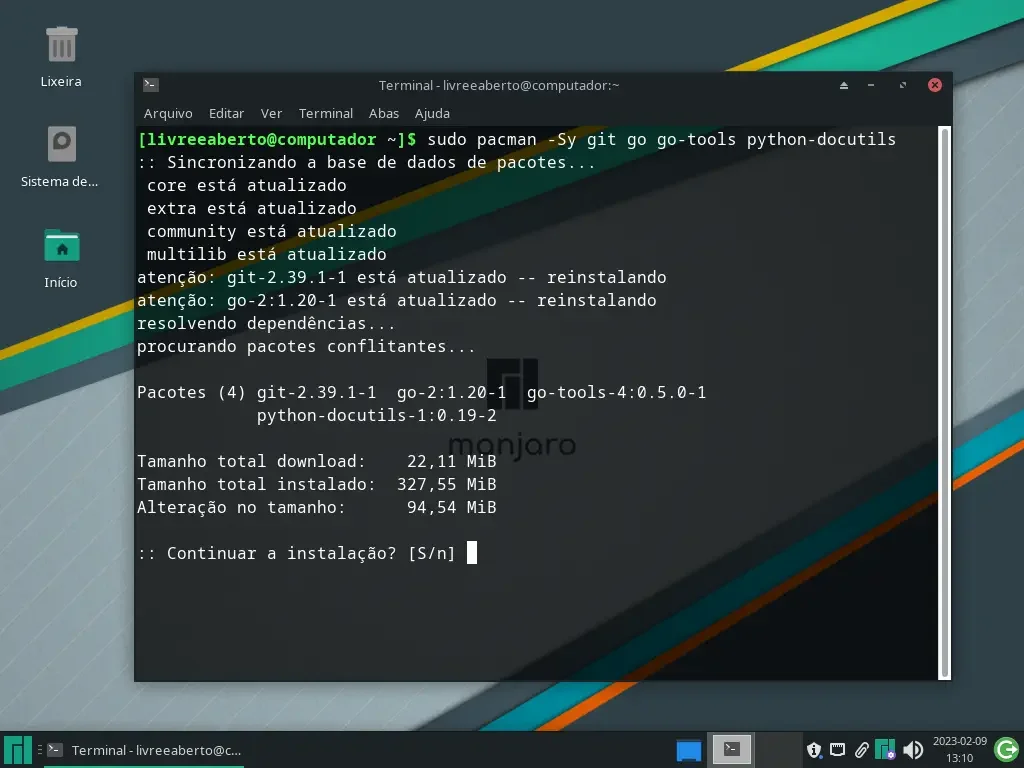Click the terminal window title text

(x=499, y=85)
